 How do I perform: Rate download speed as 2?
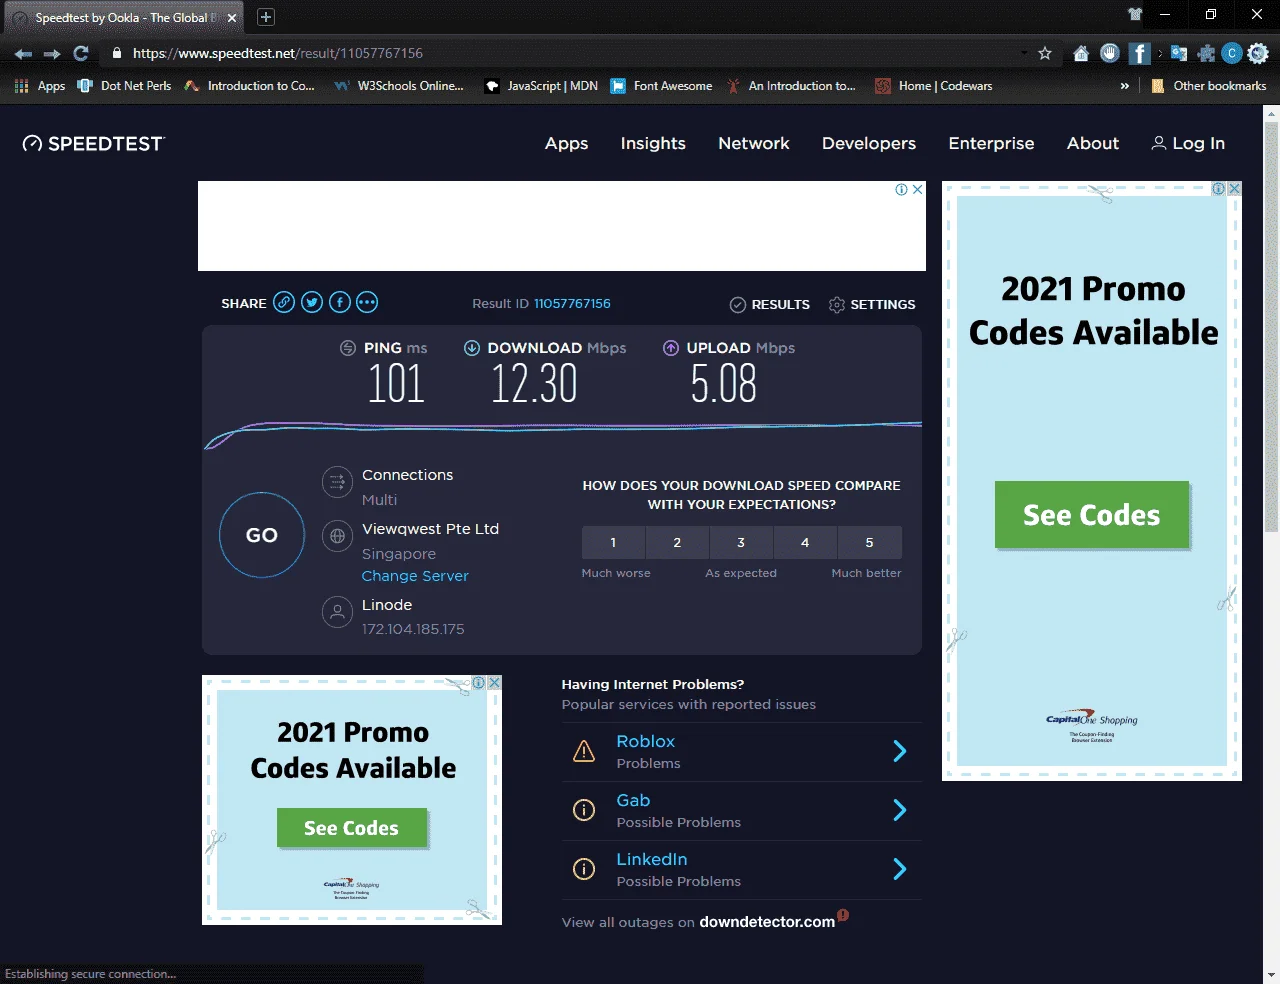(x=677, y=542)
